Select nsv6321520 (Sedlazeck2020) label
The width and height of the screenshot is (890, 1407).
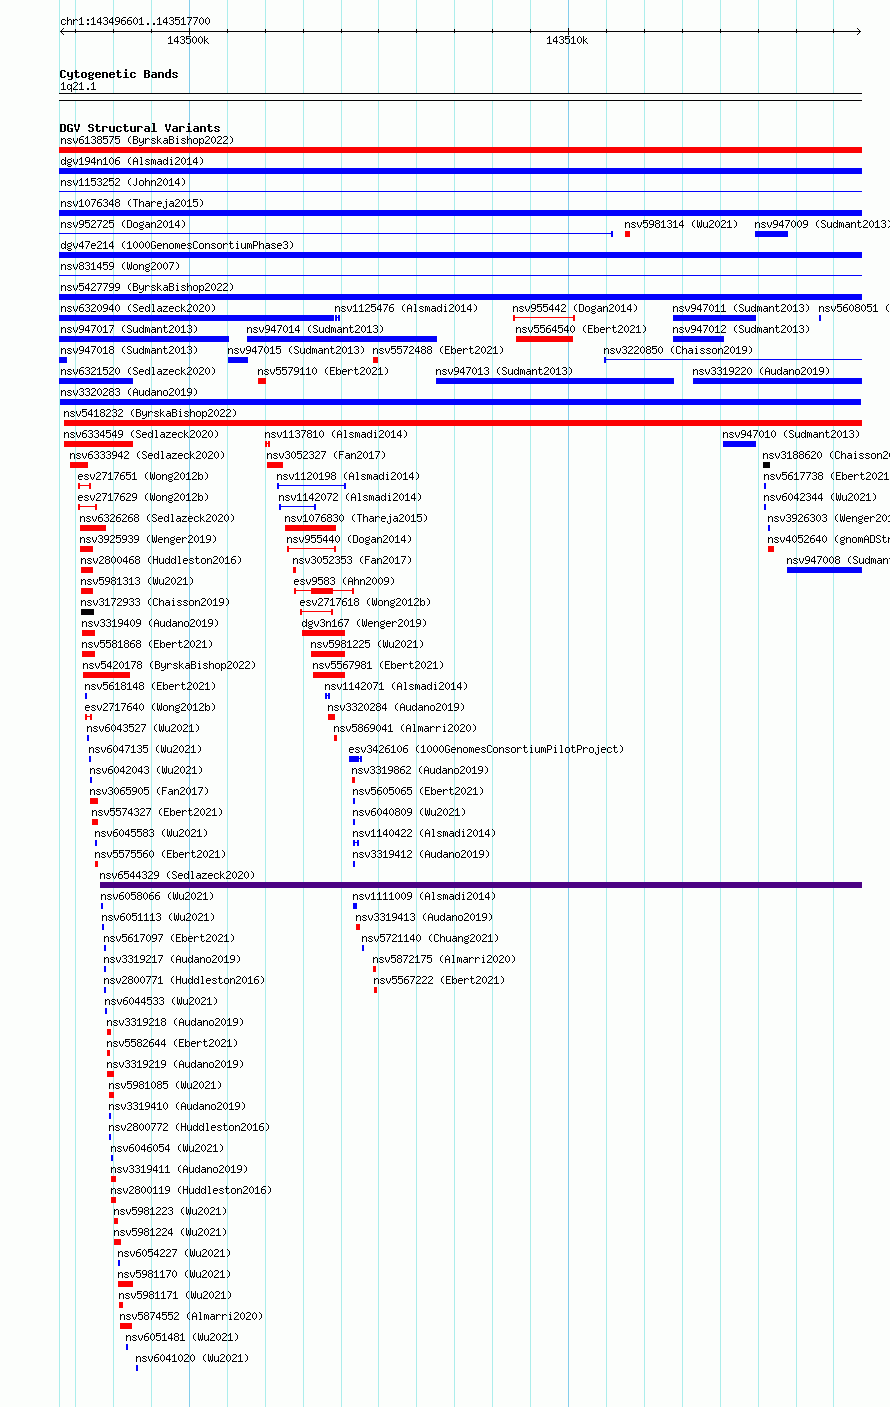[138, 371]
